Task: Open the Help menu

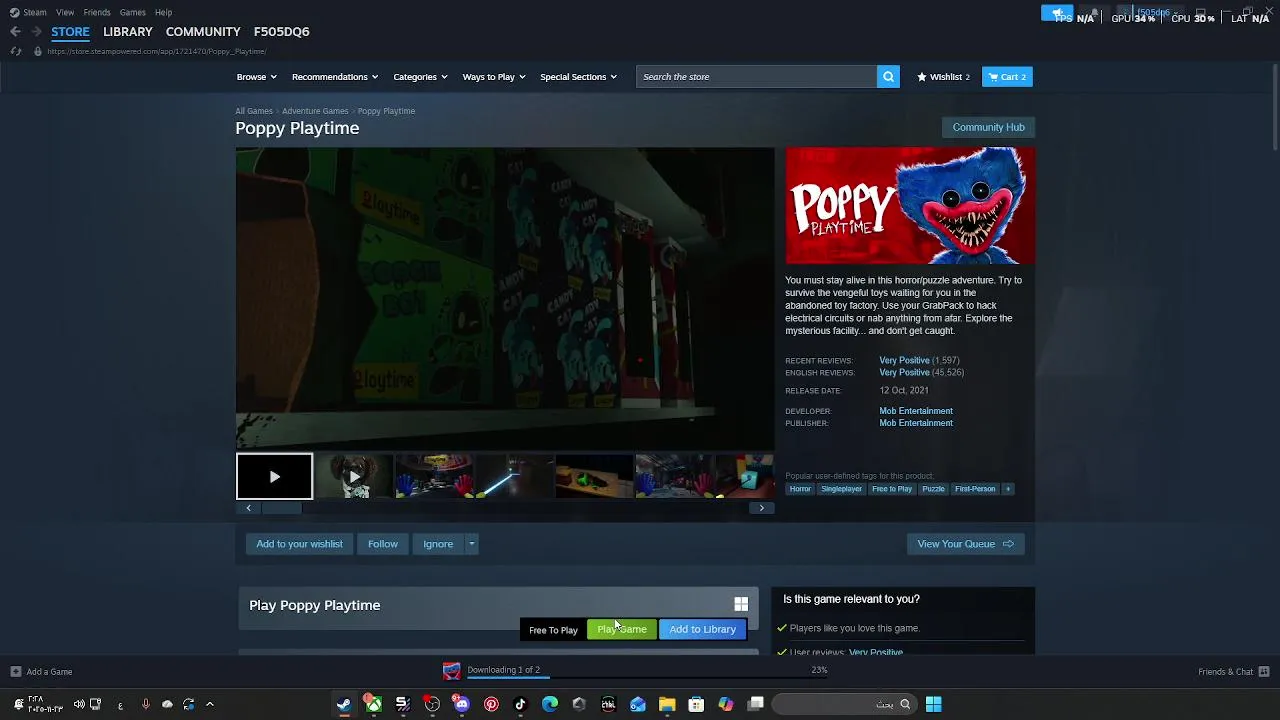Action: [x=164, y=12]
